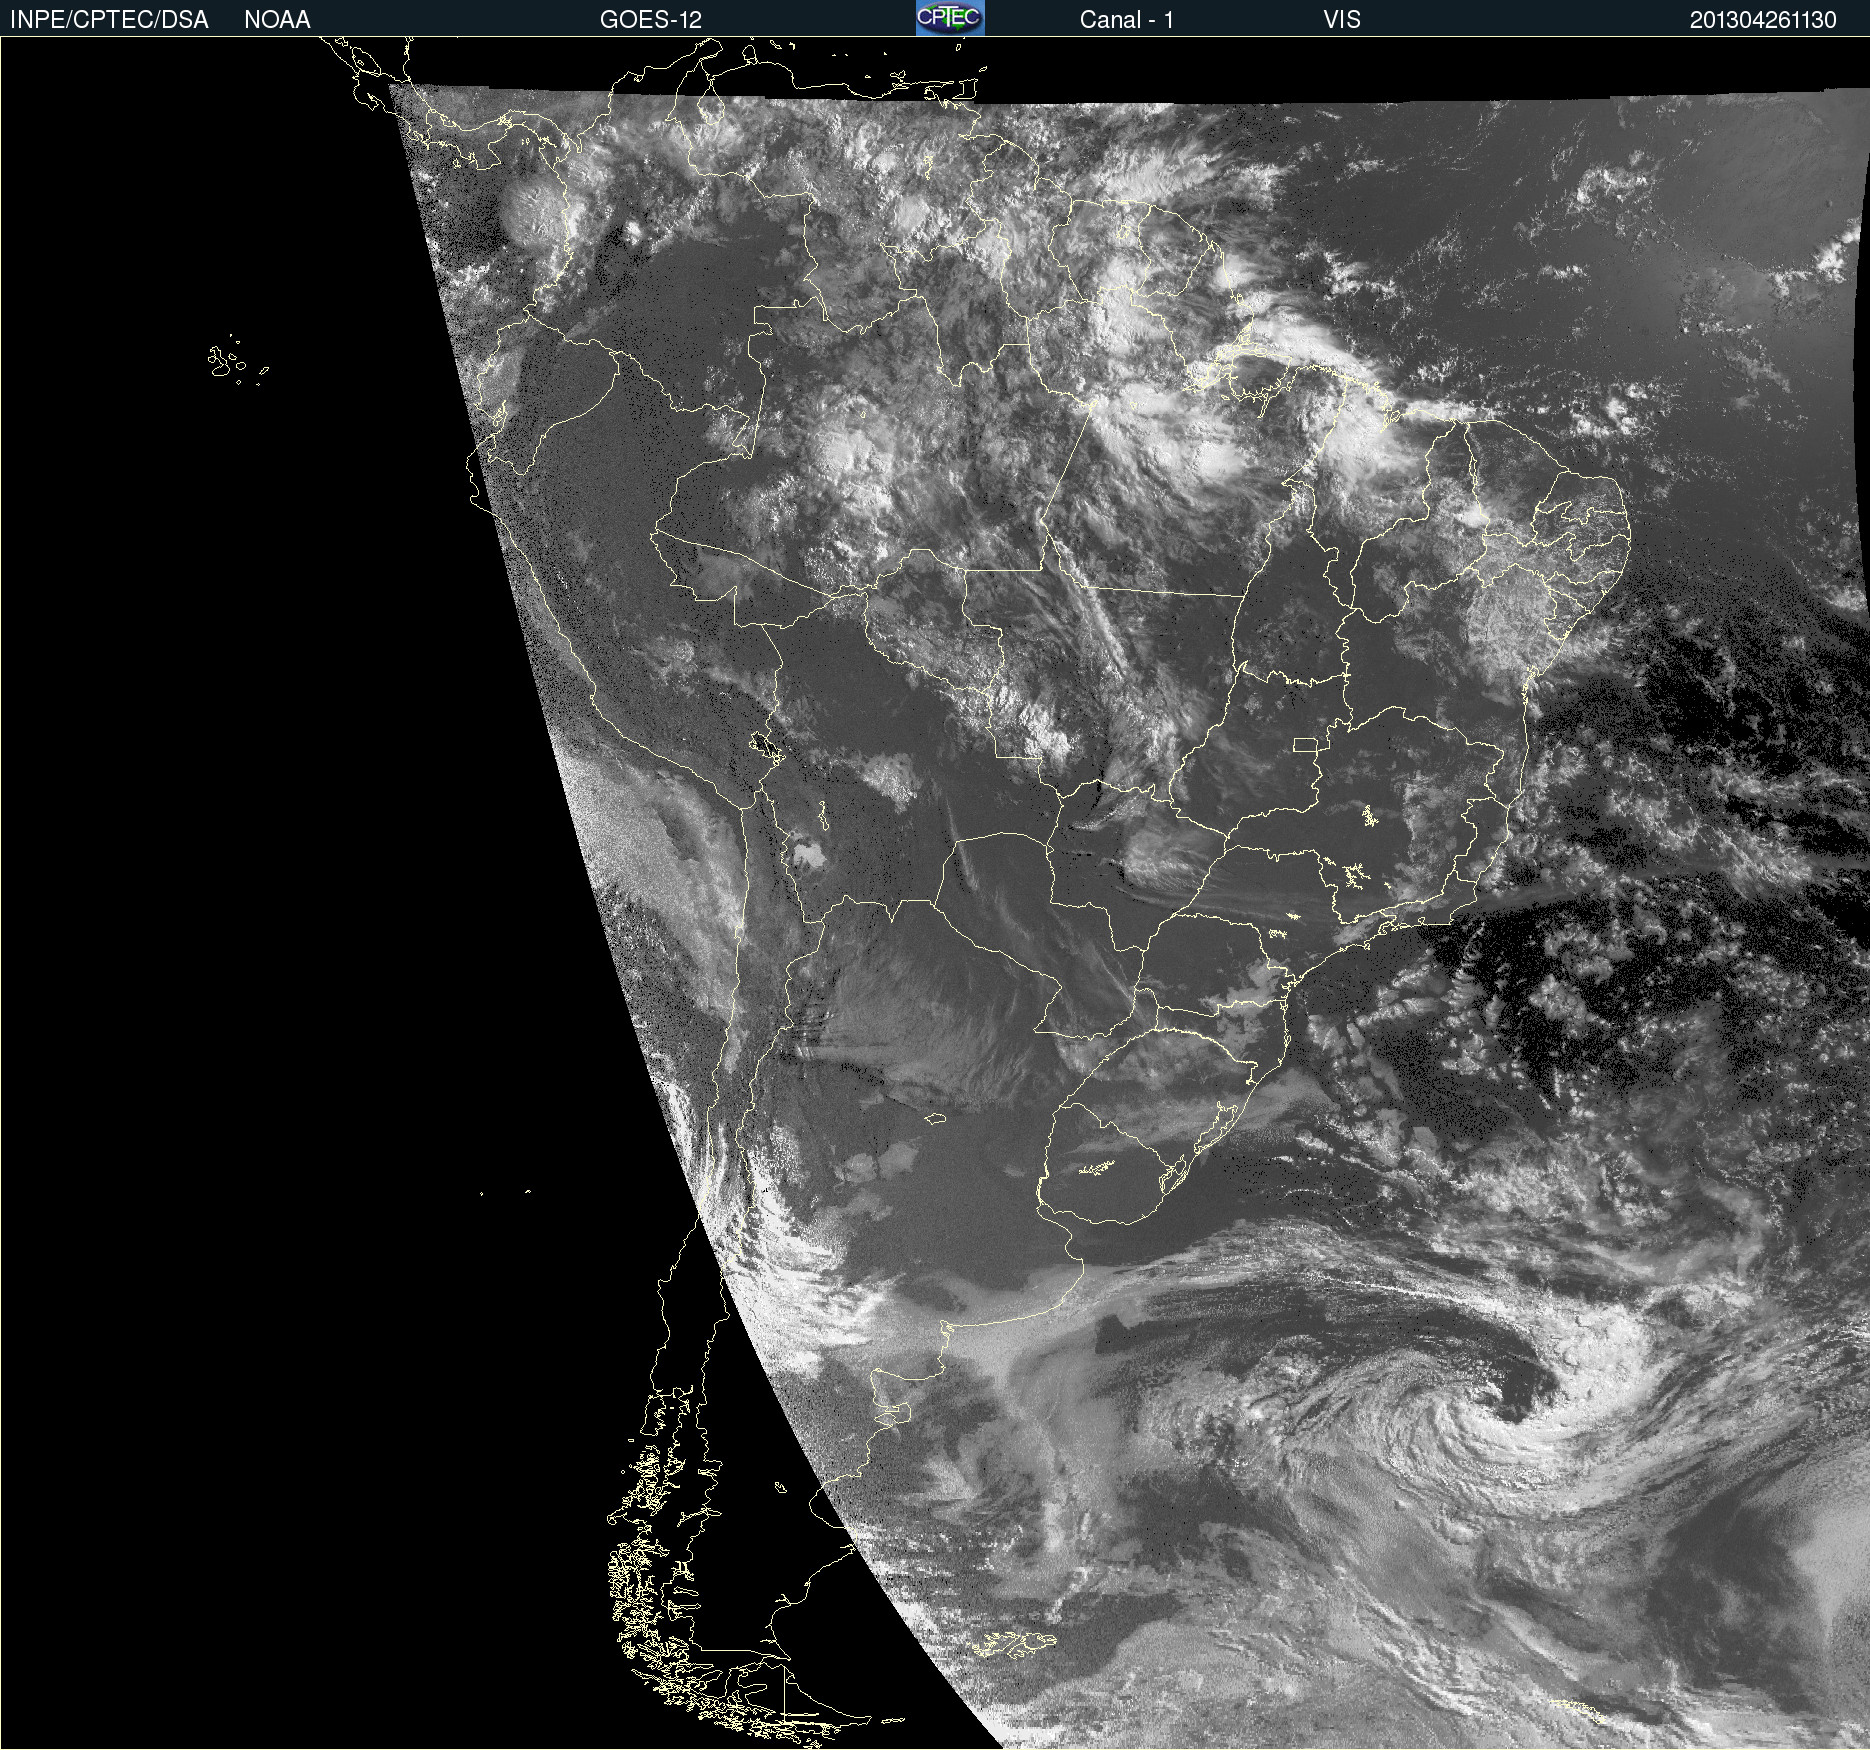1870x1750 pixels.
Task: Click the satellite image of South America
Action: [935, 893]
